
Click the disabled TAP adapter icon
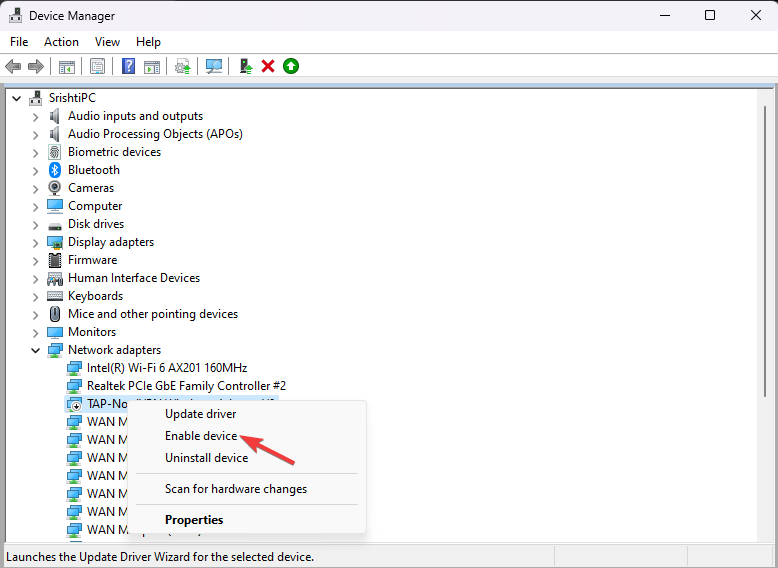point(74,404)
